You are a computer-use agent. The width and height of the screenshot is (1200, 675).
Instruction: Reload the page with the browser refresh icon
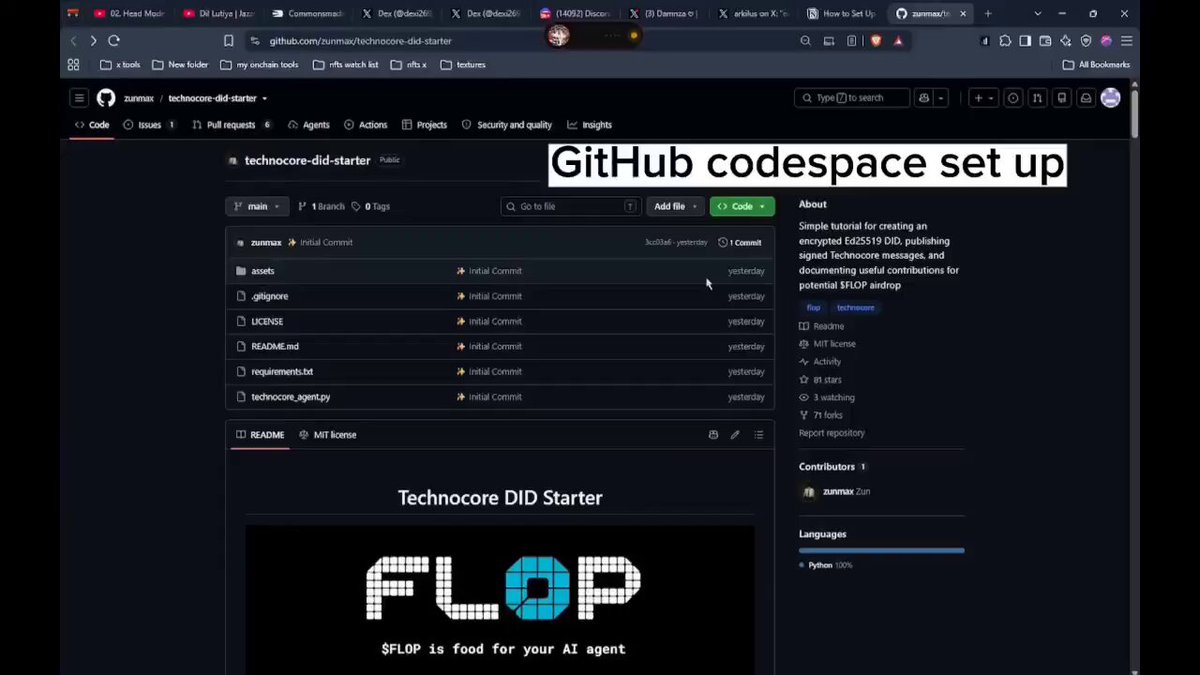[114, 41]
